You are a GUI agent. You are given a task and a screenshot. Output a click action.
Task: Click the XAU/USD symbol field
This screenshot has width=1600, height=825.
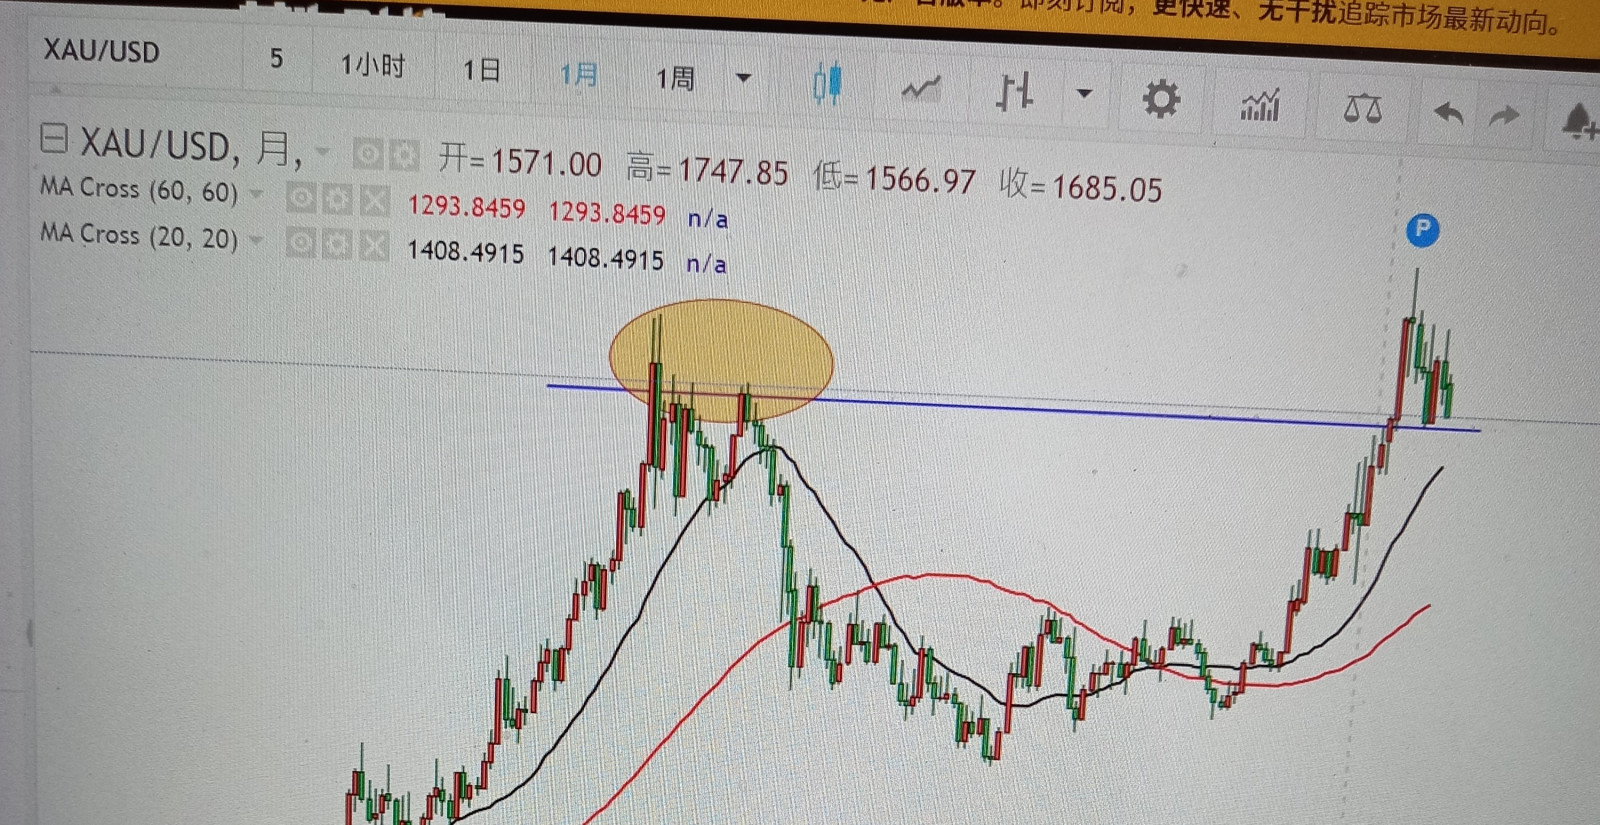[102, 50]
